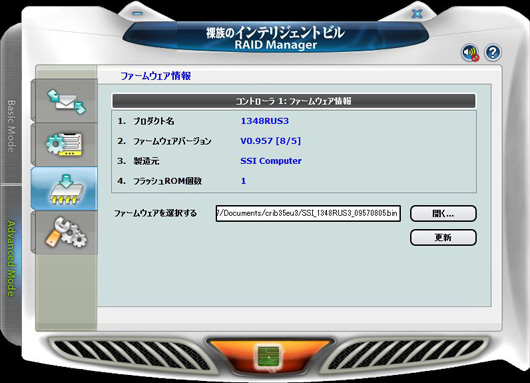Minimize the RAID Manager with dash button
This screenshot has height=383, width=530.
(x=138, y=14)
